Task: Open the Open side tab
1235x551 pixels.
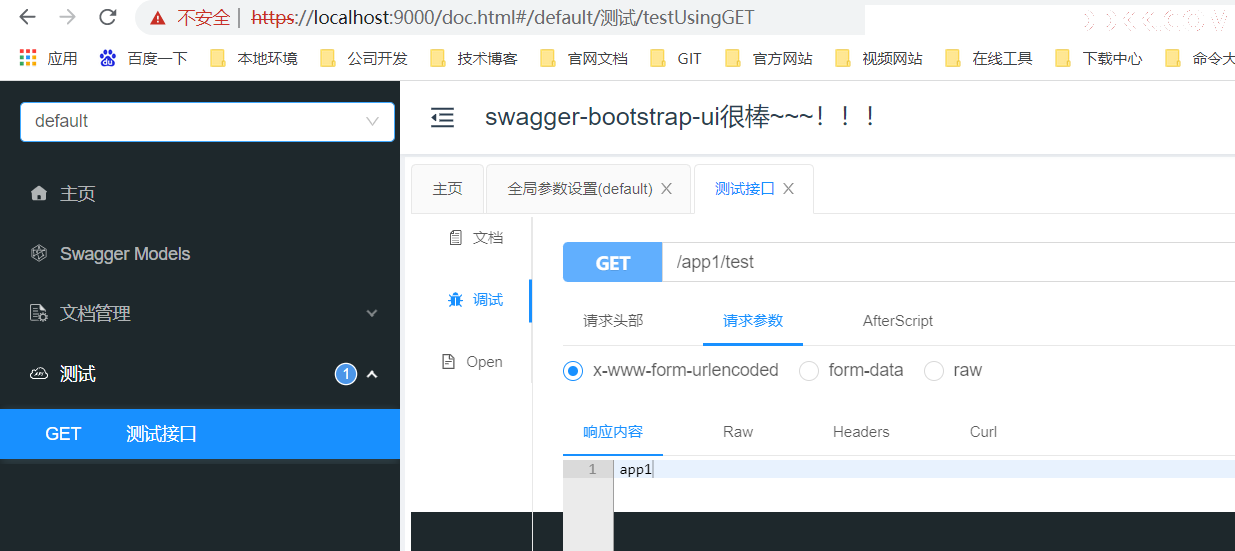Action: (x=472, y=362)
